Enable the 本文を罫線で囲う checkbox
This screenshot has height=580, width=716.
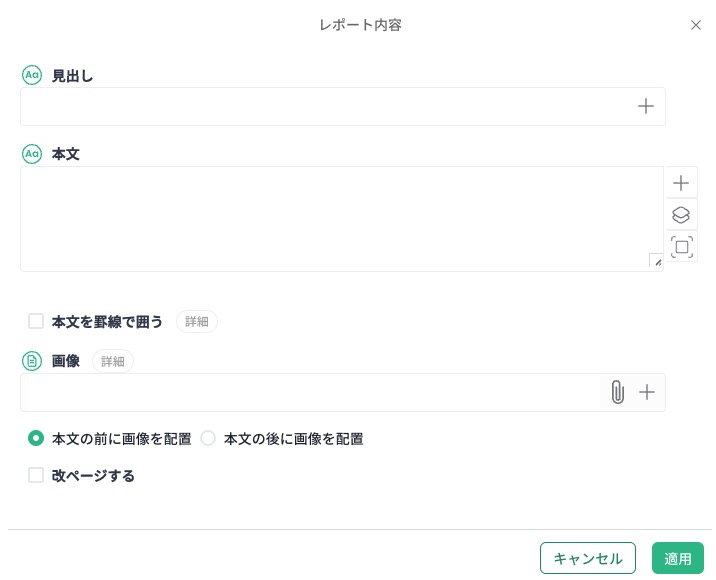36,321
